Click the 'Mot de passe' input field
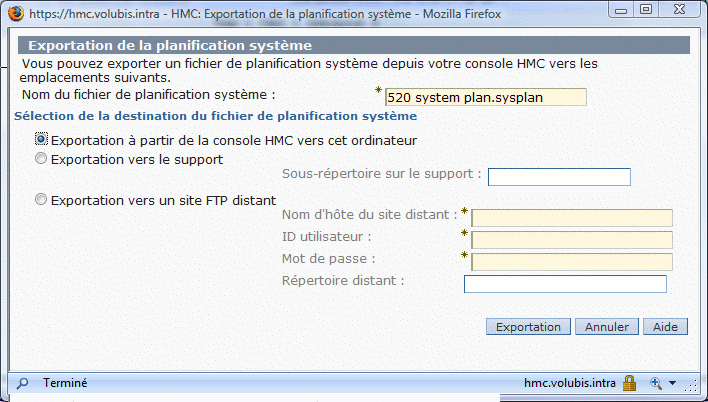The image size is (708, 402). (x=572, y=262)
